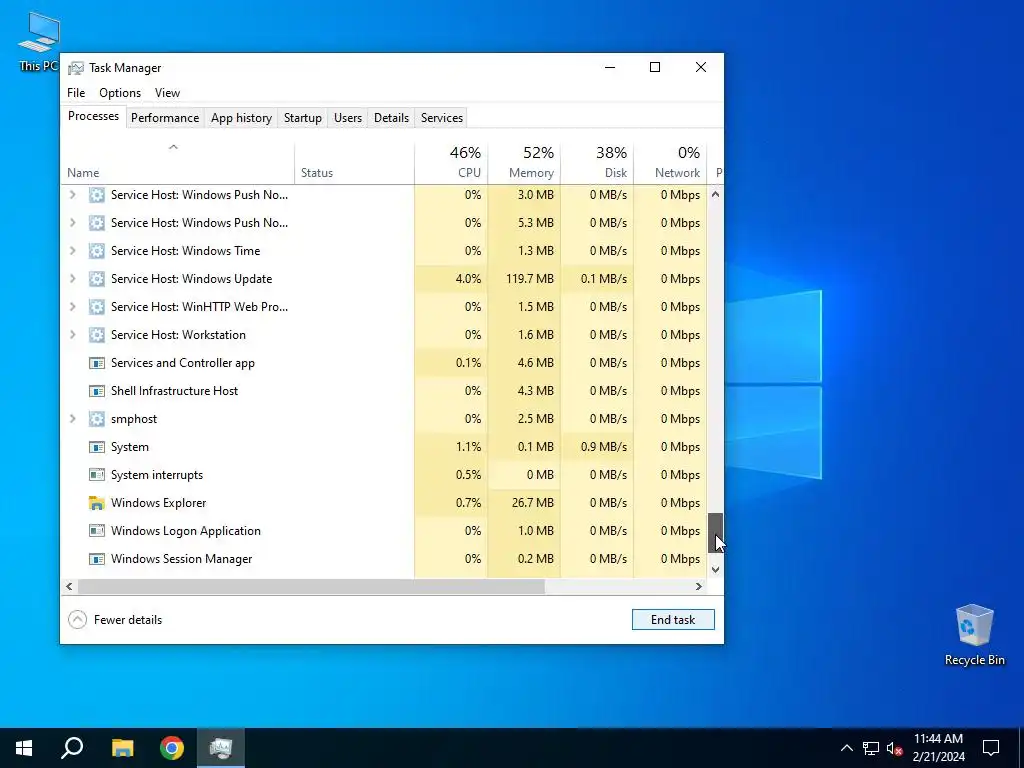Expand Service Host: Windows Time
Screen dimensions: 1024x768
point(72,251)
